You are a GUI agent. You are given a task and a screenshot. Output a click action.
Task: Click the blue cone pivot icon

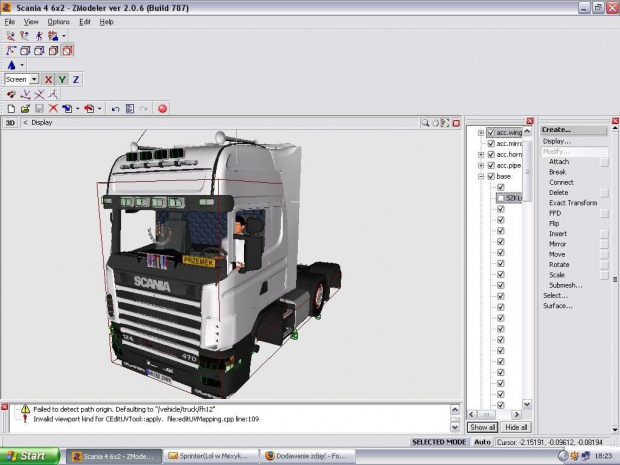(11, 65)
